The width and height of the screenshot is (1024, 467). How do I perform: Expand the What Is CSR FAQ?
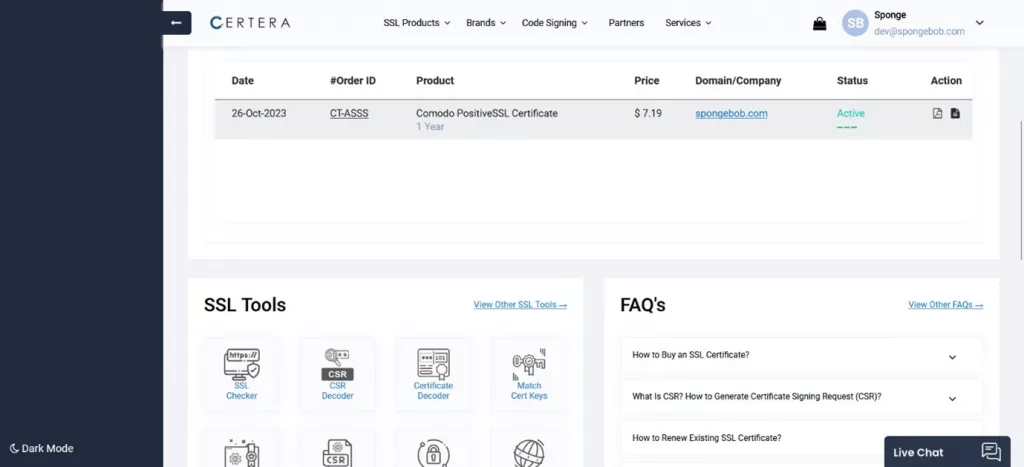tap(801, 396)
